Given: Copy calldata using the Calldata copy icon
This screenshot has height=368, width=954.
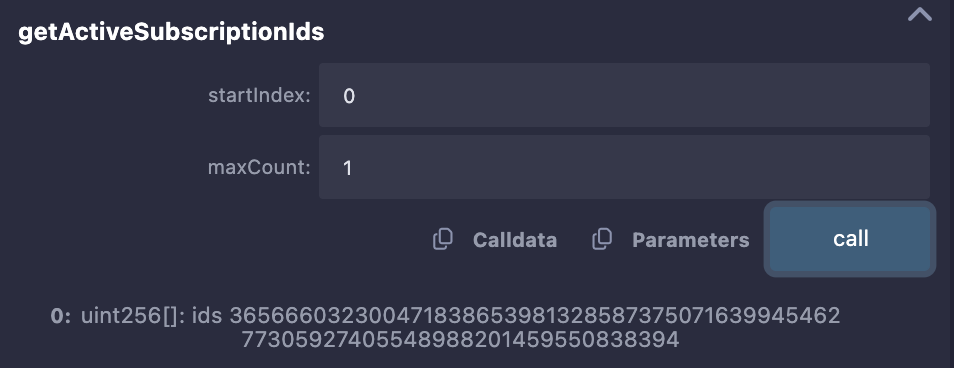Looking at the screenshot, I should pyautogui.click(x=442, y=239).
